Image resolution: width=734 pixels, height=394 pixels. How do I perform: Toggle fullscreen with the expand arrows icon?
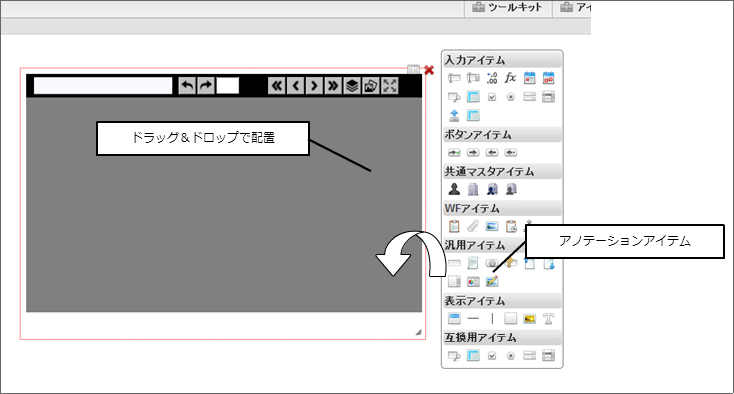coord(389,86)
